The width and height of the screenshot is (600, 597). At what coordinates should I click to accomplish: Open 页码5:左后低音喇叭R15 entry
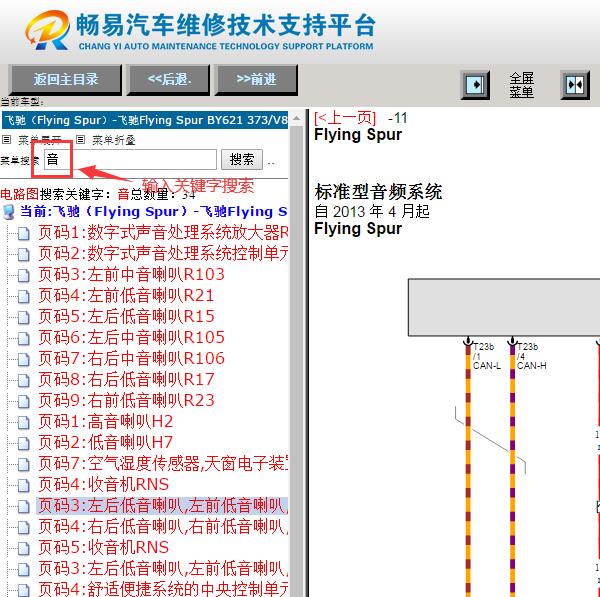[126, 316]
